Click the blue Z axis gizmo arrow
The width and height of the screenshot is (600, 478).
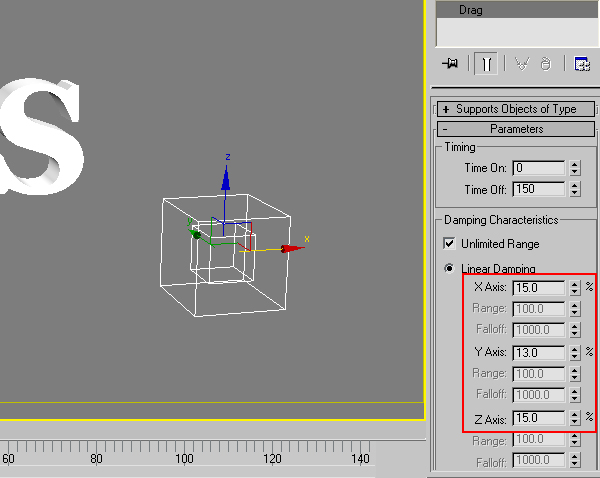click(227, 179)
